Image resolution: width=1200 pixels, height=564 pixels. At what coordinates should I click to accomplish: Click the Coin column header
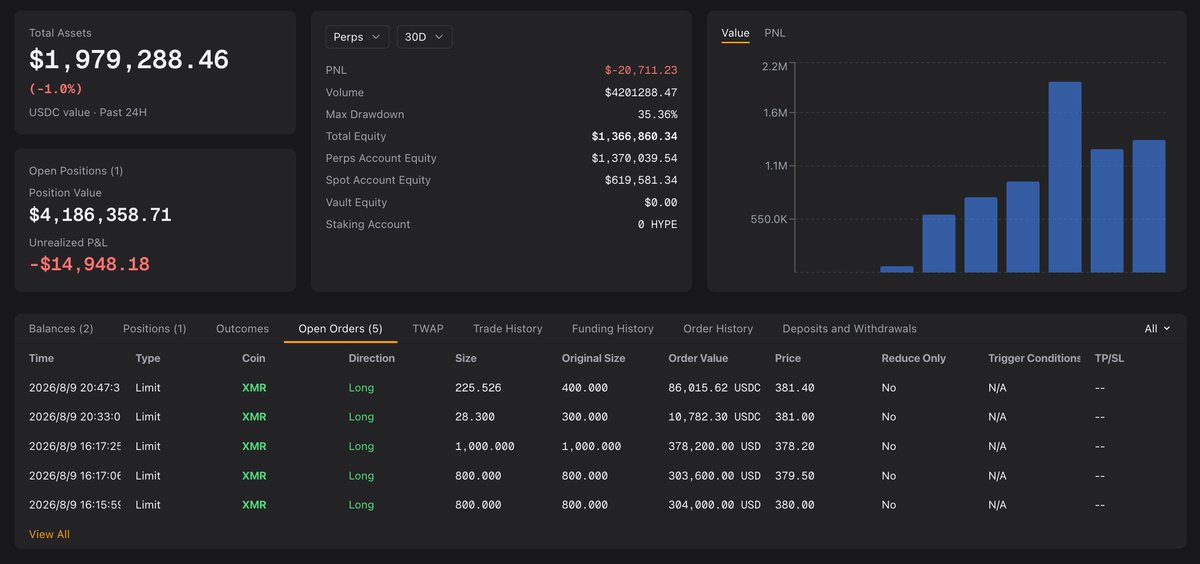click(254, 358)
